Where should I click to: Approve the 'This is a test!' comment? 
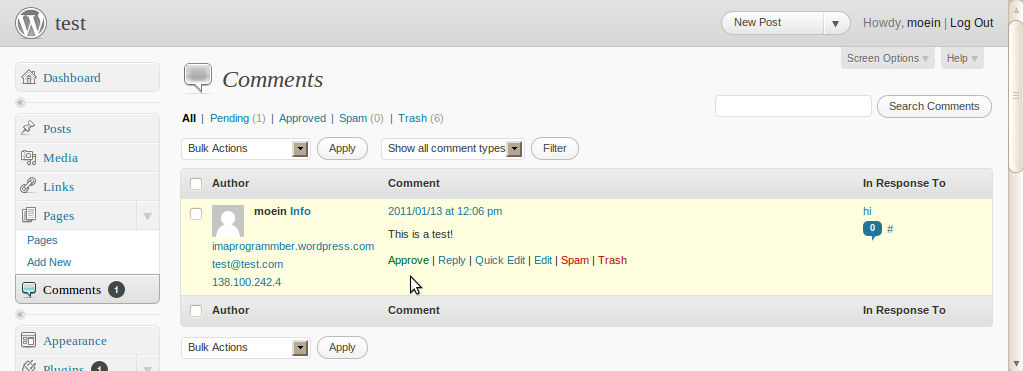coord(408,260)
